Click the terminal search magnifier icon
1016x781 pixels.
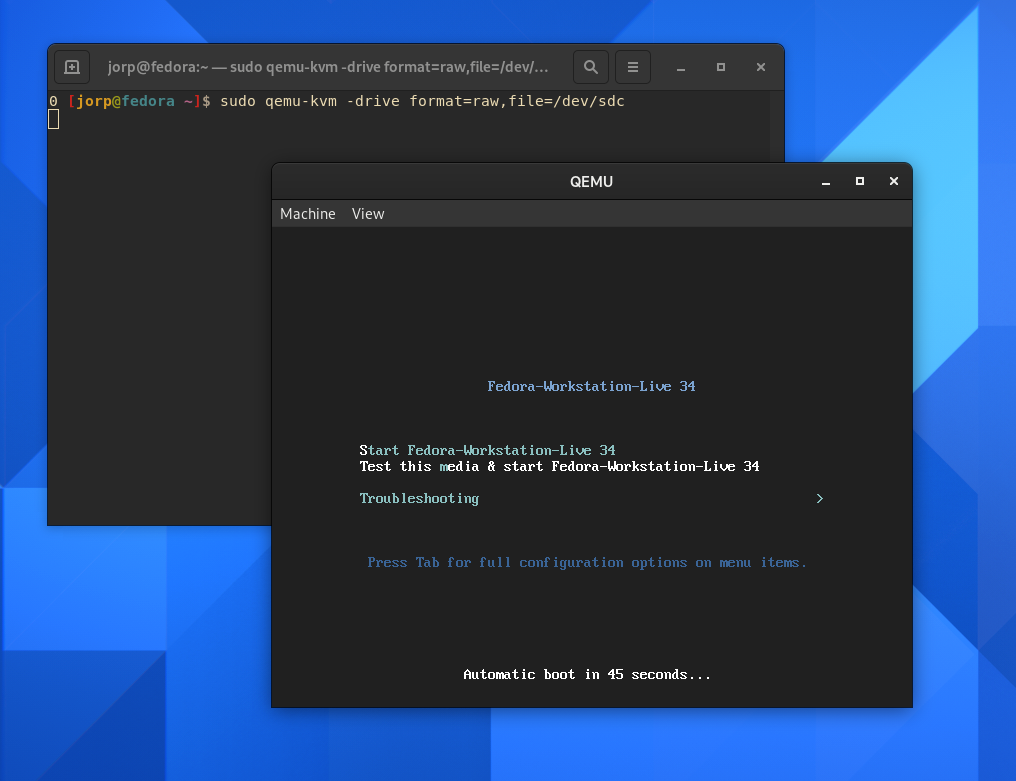pos(591,67)
